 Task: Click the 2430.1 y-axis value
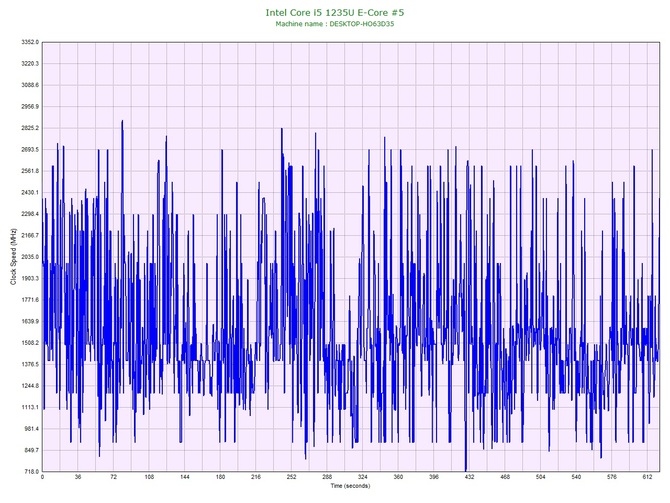[30, 192]
